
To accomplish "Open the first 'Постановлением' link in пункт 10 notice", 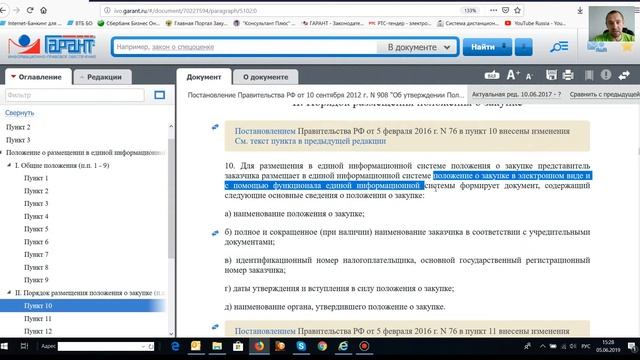I will 264,131.
